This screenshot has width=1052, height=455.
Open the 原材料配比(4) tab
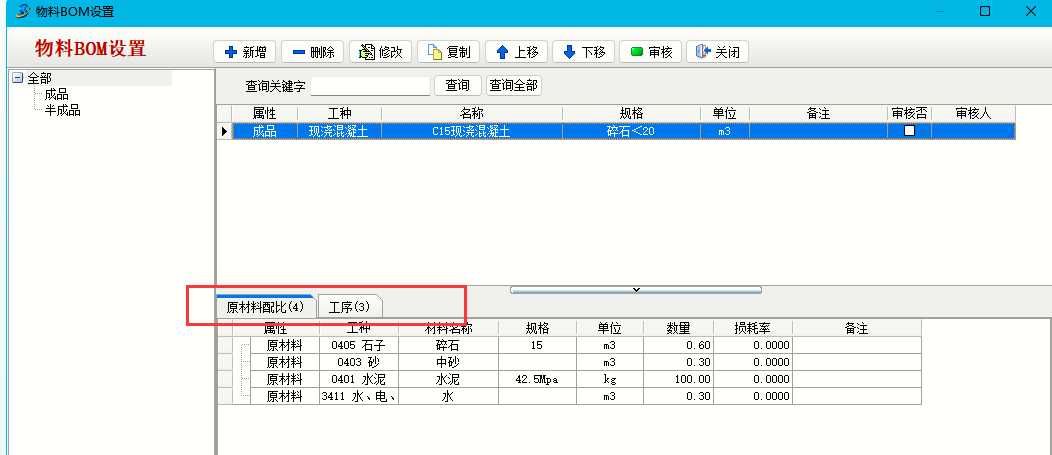[x=265, y=307]
